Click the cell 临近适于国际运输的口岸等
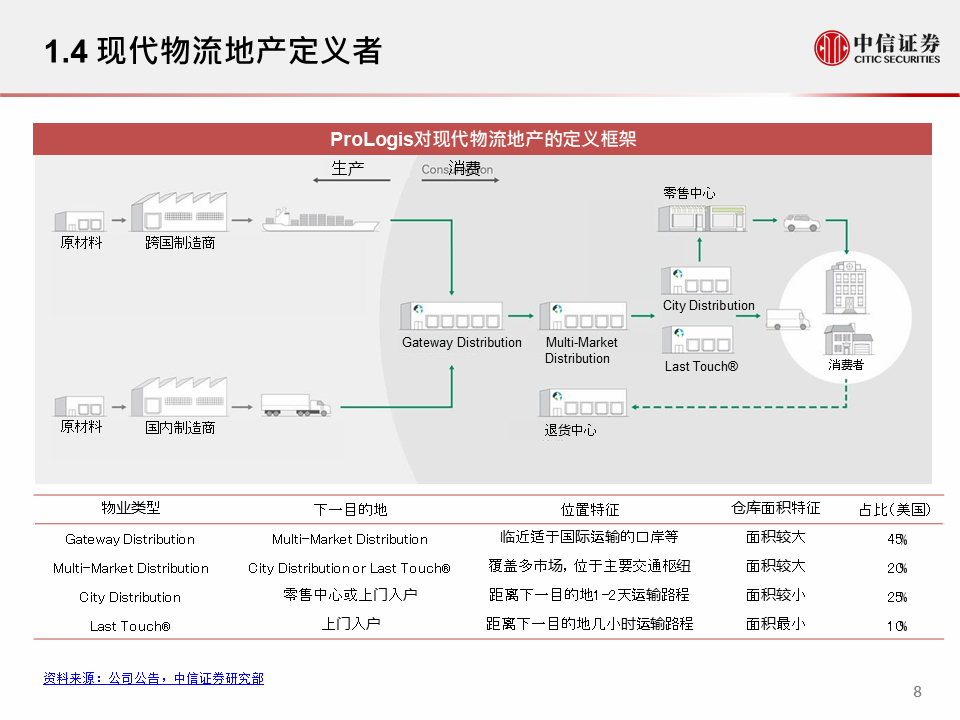This screenshot has height=720, width=960. (589, 537)
